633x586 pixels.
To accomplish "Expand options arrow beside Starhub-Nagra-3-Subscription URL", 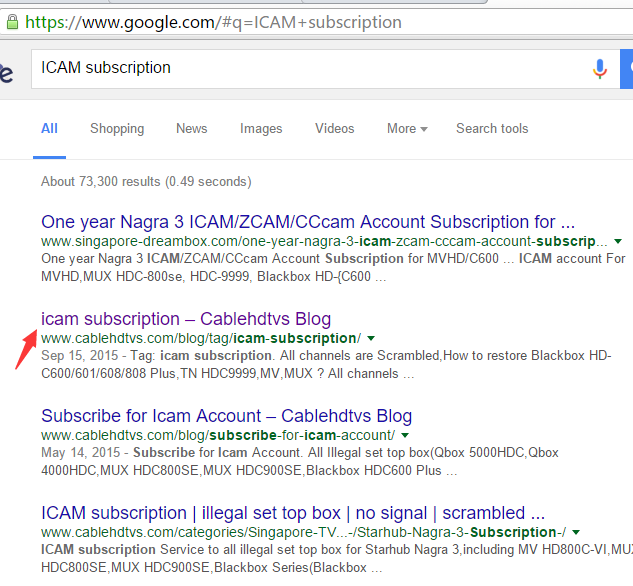I will click(576, 532).
